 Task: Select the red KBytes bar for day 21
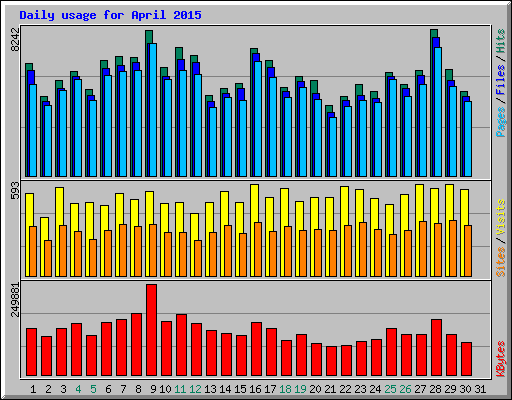pyautogui.click(x=331, y=361)
